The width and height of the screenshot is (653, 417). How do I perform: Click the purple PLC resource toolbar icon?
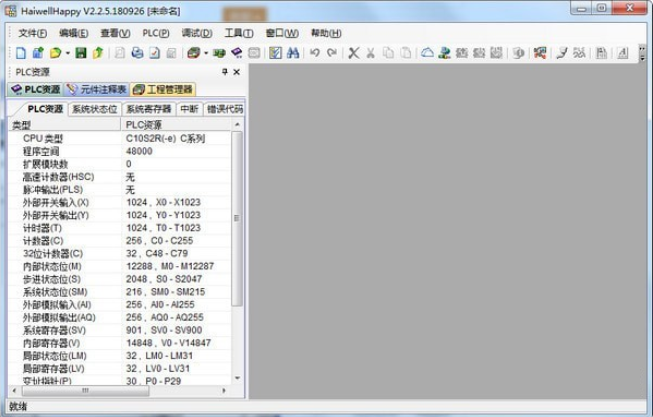click(x=237, y=53)
